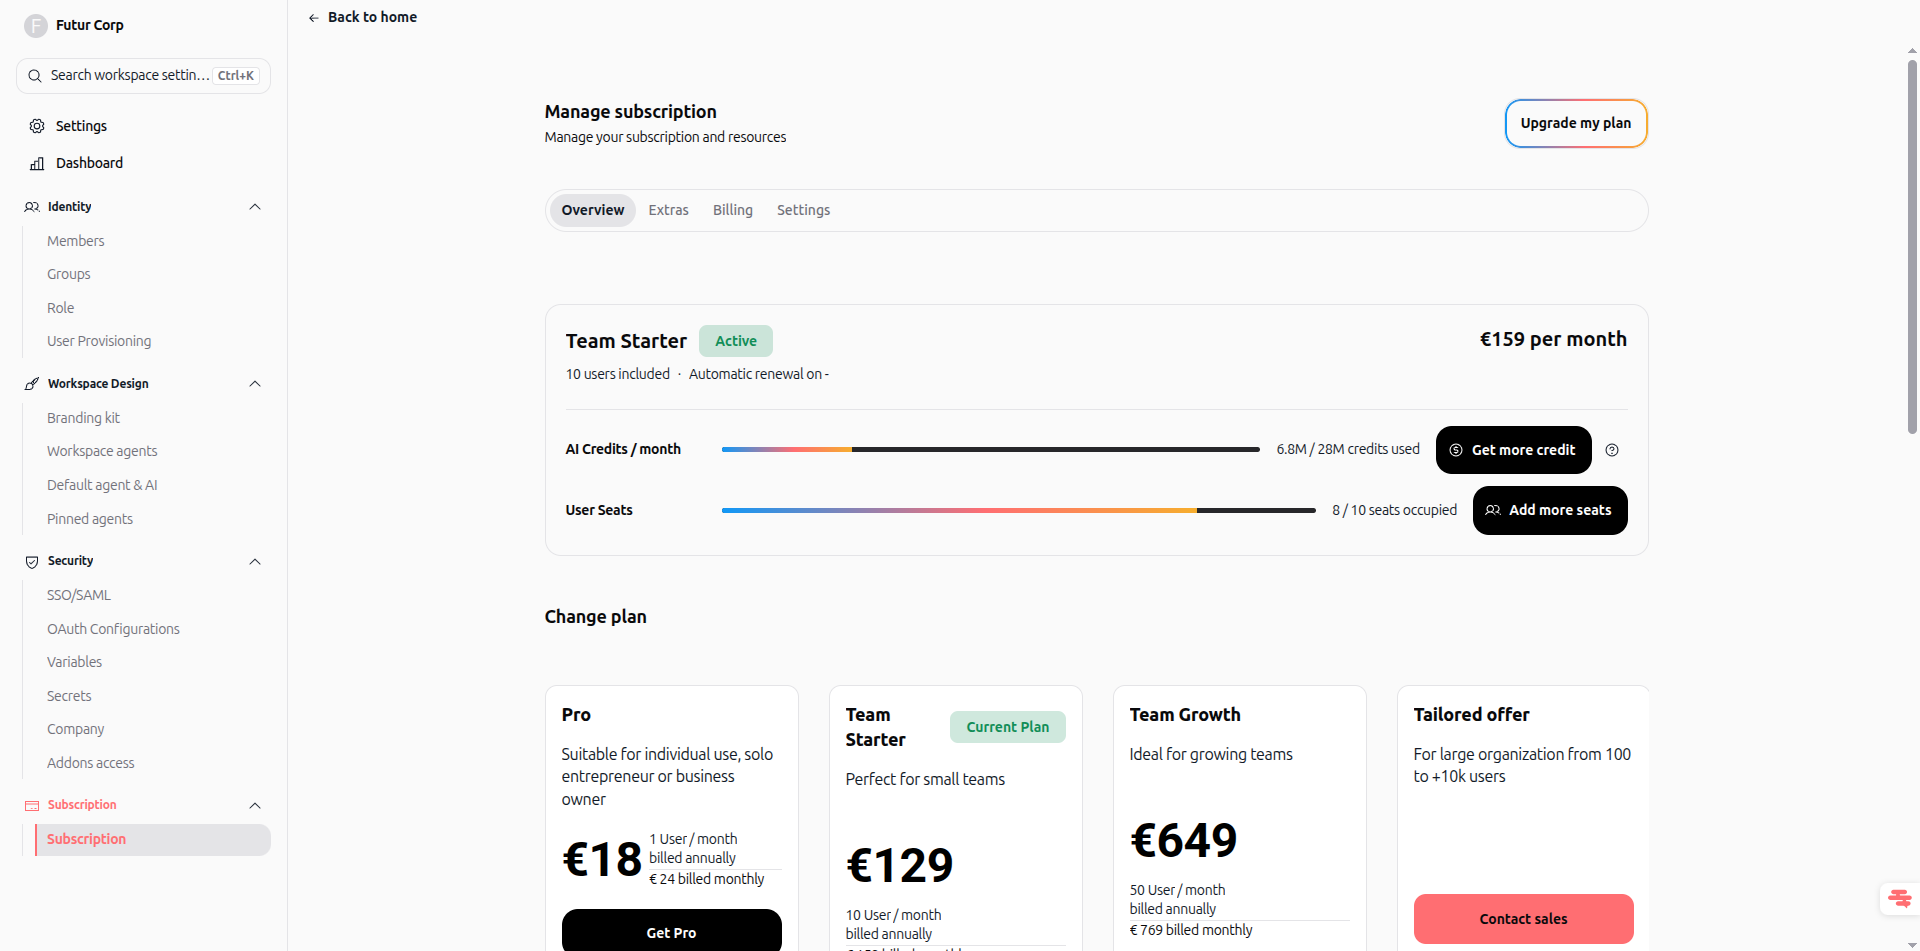Click the help icon beside Get more credit
Screen dimensions: 1920x951
1612,450
